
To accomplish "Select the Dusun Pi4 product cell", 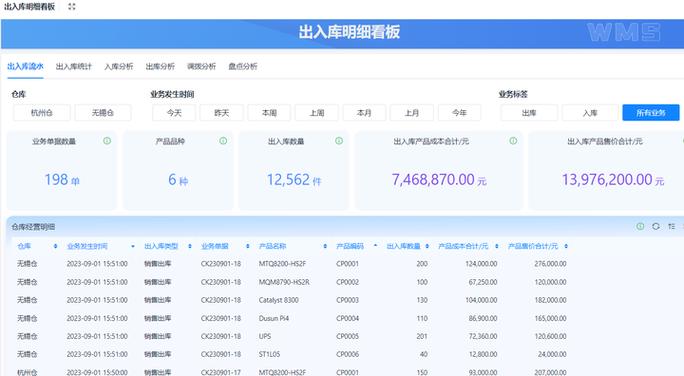I will (274, 318).
